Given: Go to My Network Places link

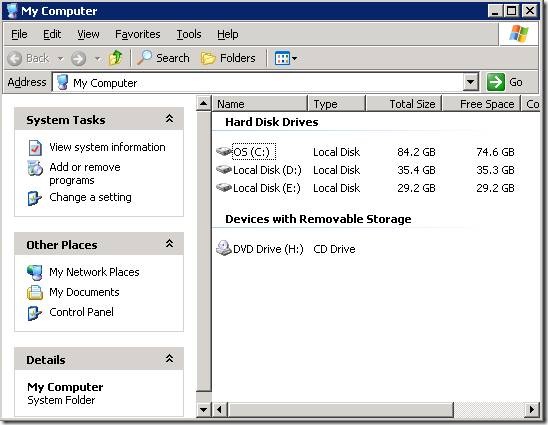Looking at the screenshot, I should click(x=94, y=272).
